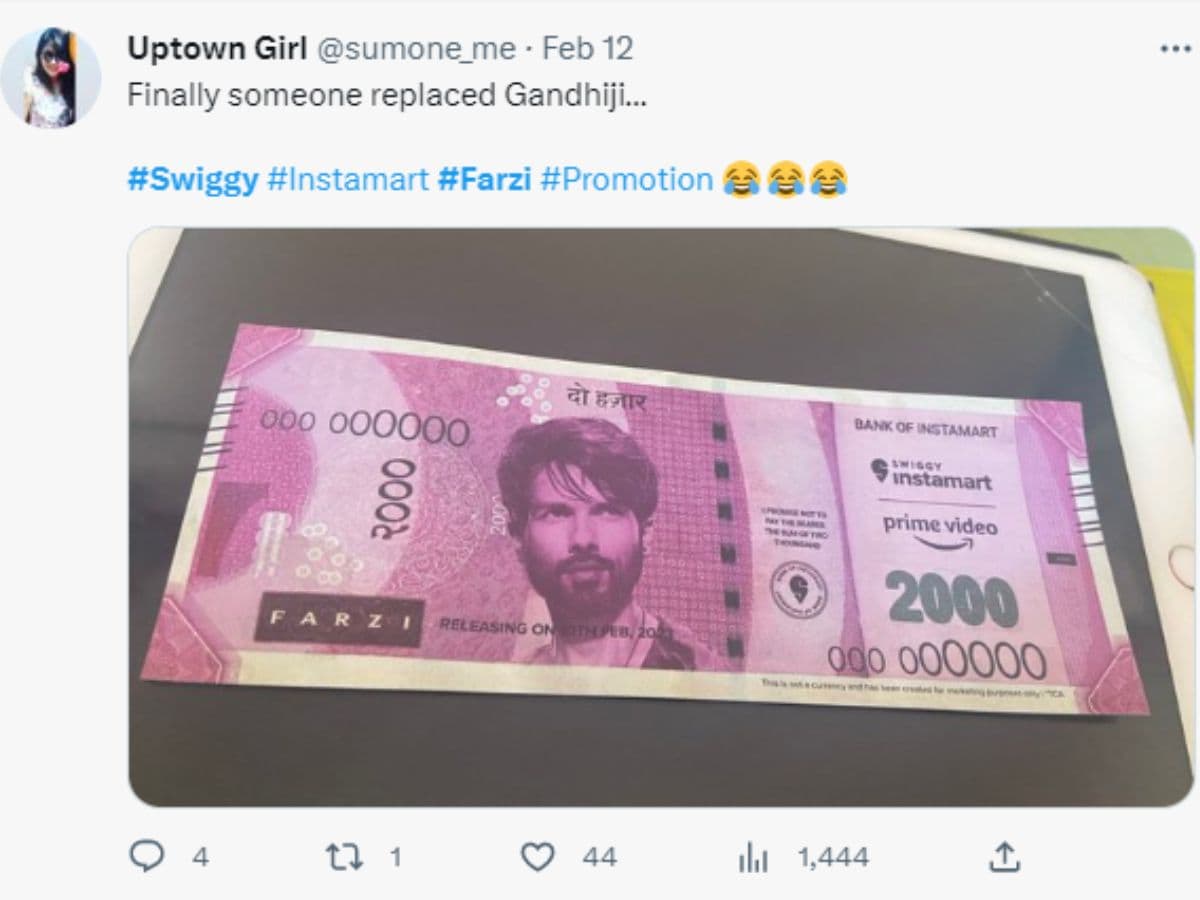
Task: Open the view count showing 1,444
Action: tap(834, 857)
